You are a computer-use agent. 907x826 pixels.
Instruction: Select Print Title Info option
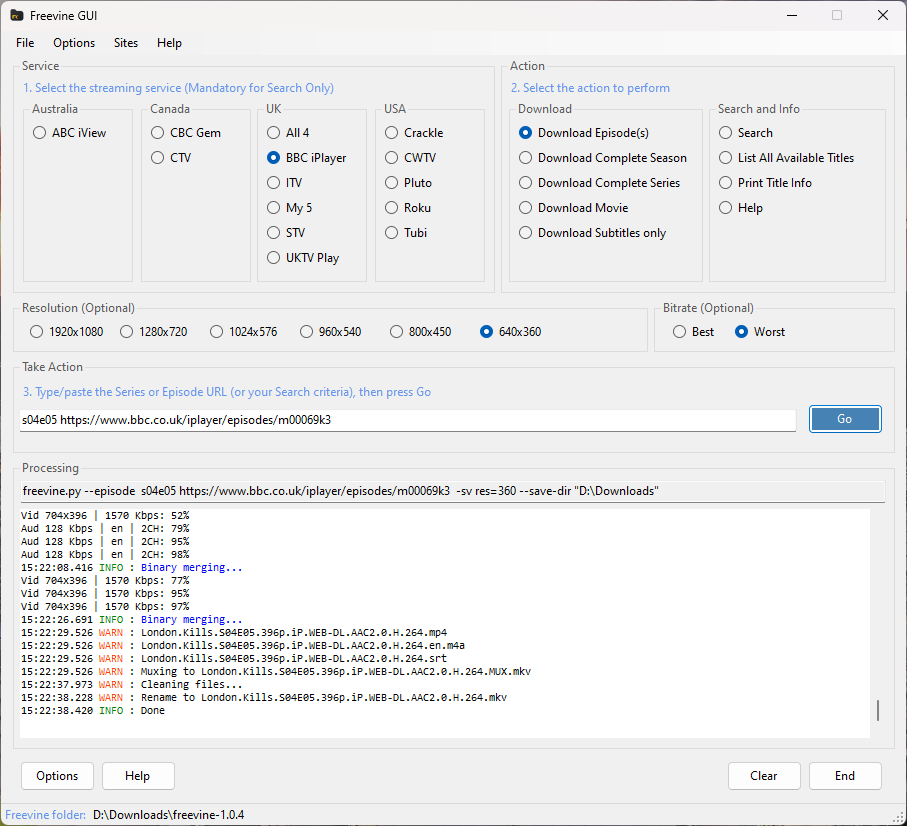click(726, 183)
